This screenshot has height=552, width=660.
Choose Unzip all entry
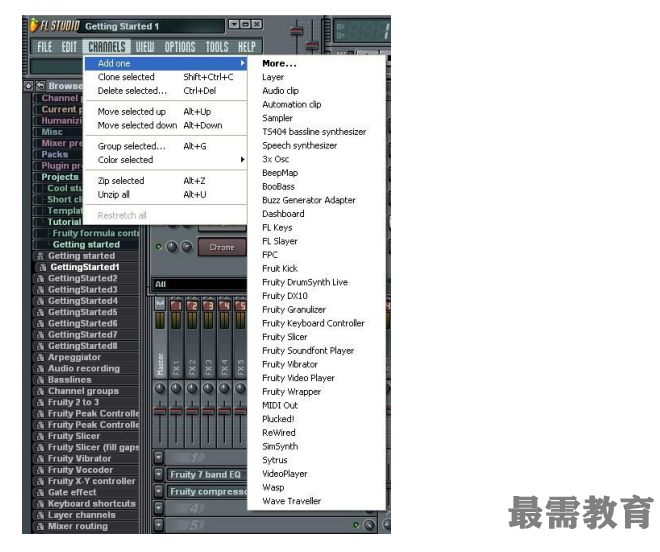166,195
